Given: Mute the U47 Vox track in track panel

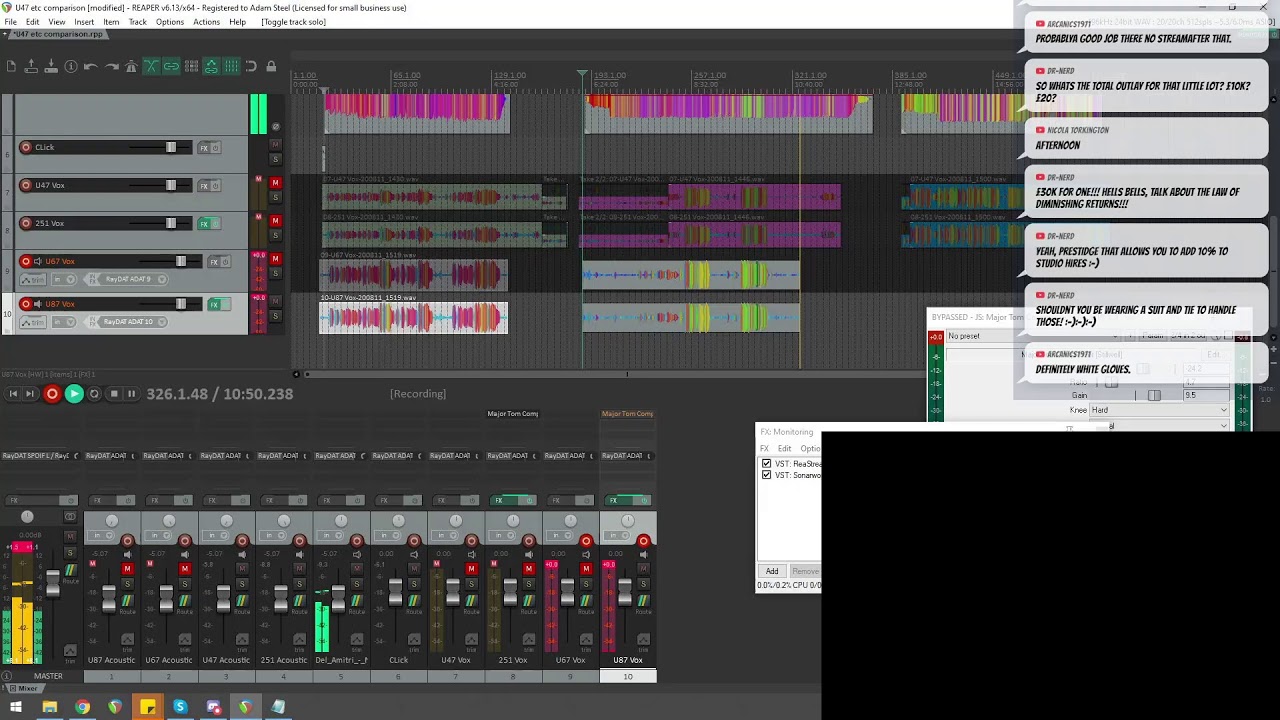Looking at the screenshot, I should [275, 183].
